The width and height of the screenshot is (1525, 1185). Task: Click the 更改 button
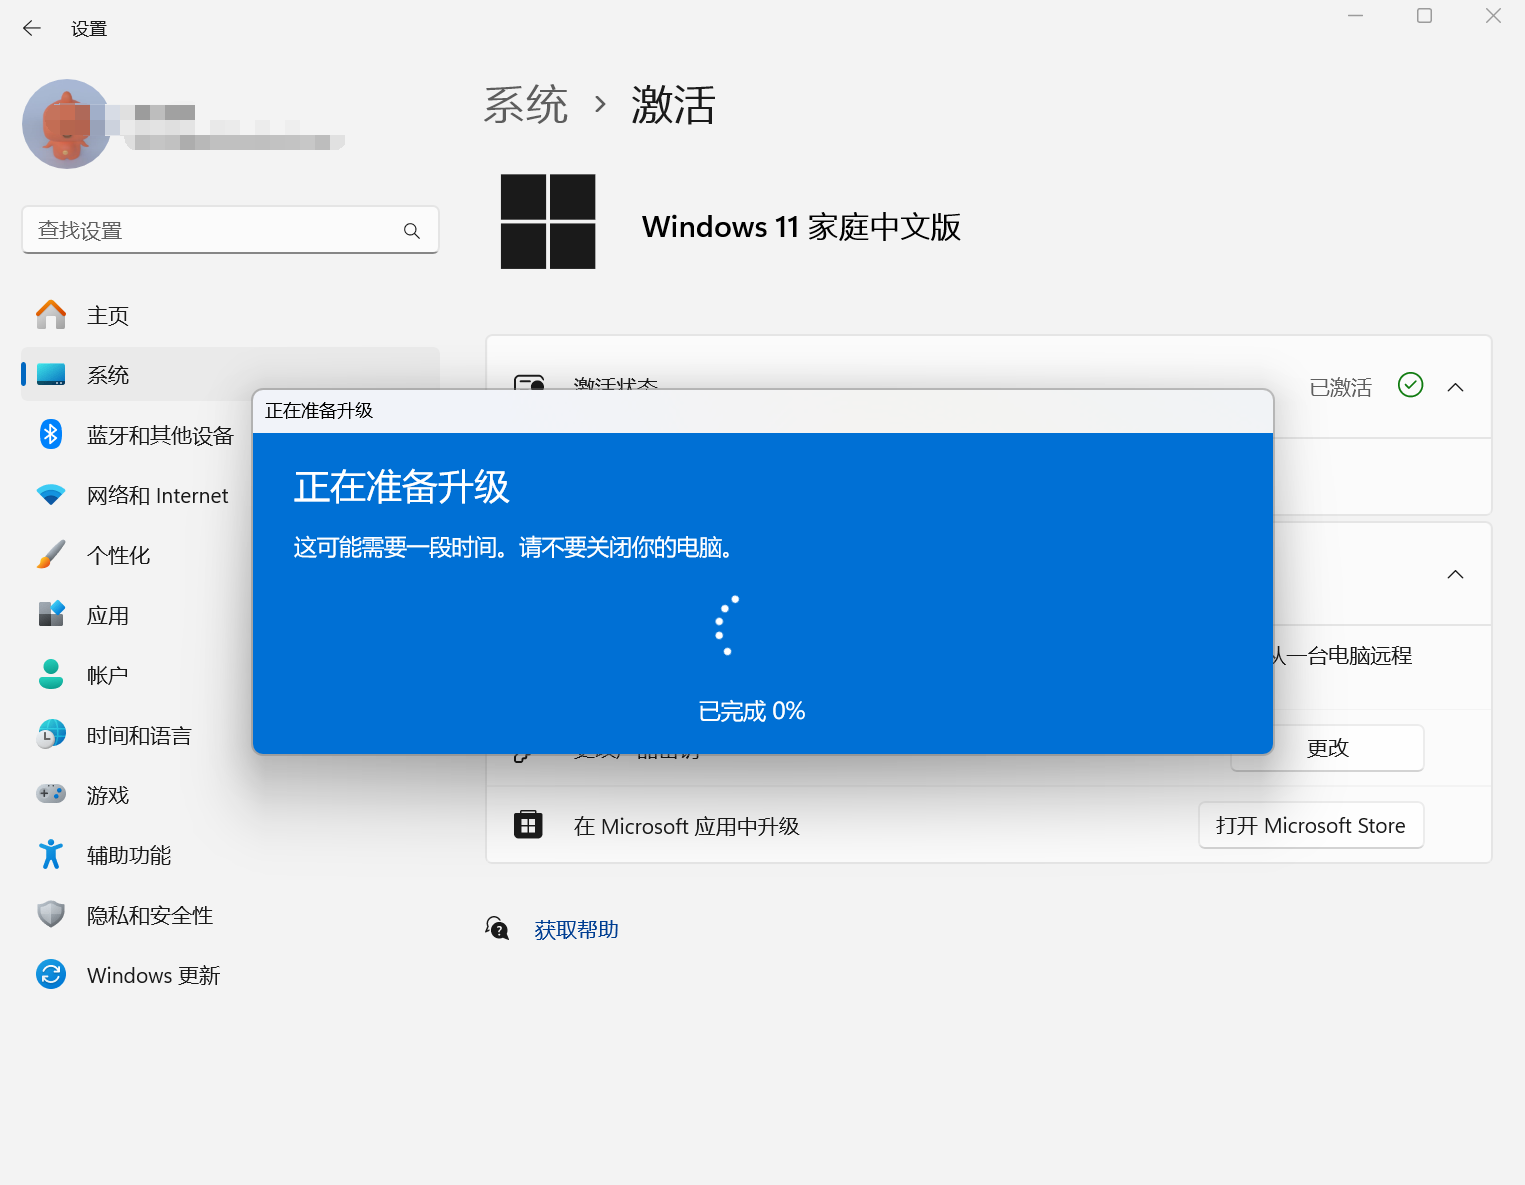tap(1327, 748)
